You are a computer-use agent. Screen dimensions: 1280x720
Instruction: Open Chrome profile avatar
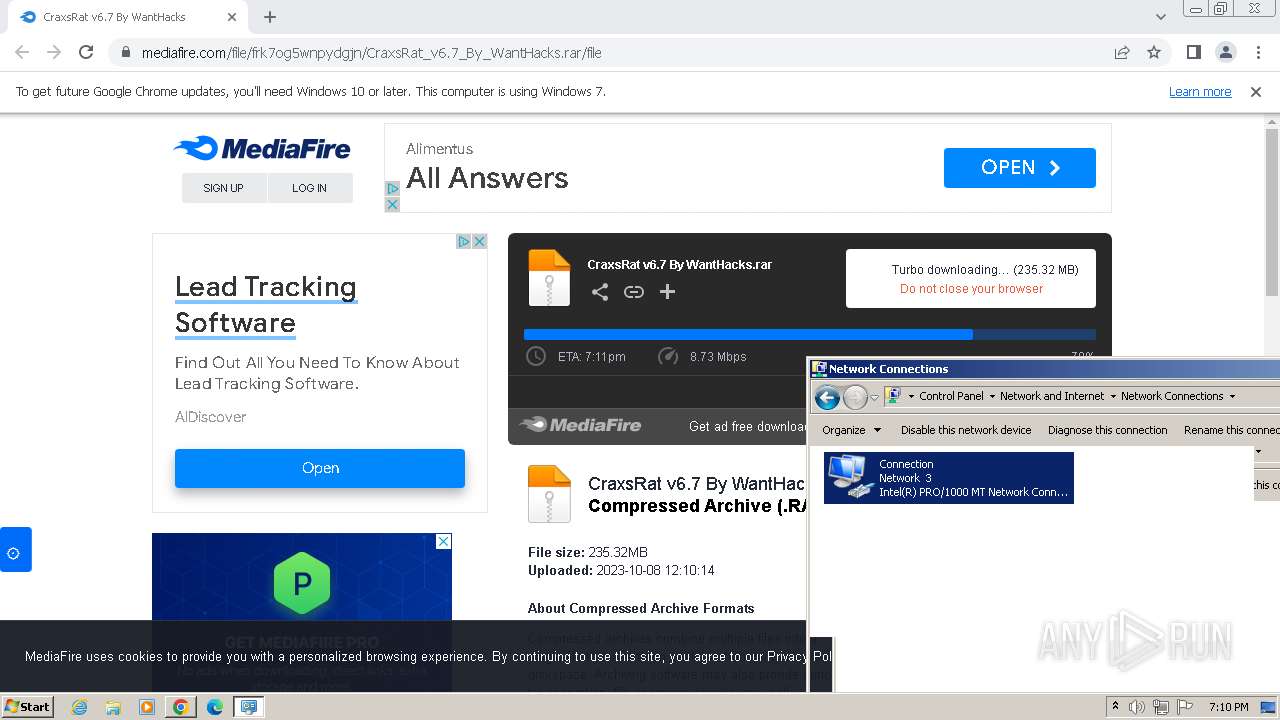(1226, 52)
